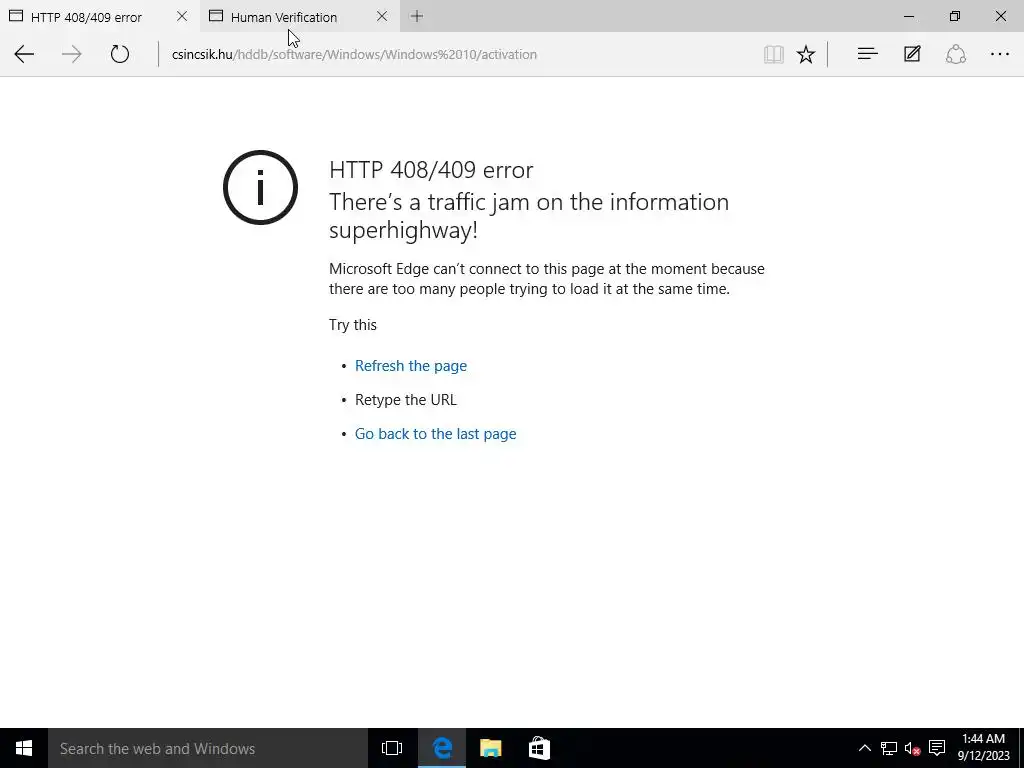
Task: Click the muted volume tray icon
Action: pos(912,748)
